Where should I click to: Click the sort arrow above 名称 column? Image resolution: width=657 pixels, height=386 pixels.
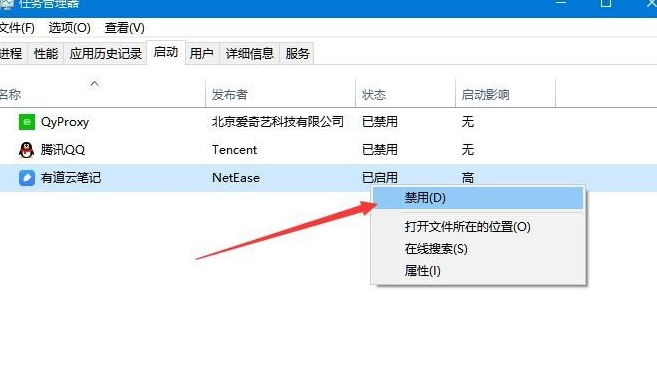[95, 84]
